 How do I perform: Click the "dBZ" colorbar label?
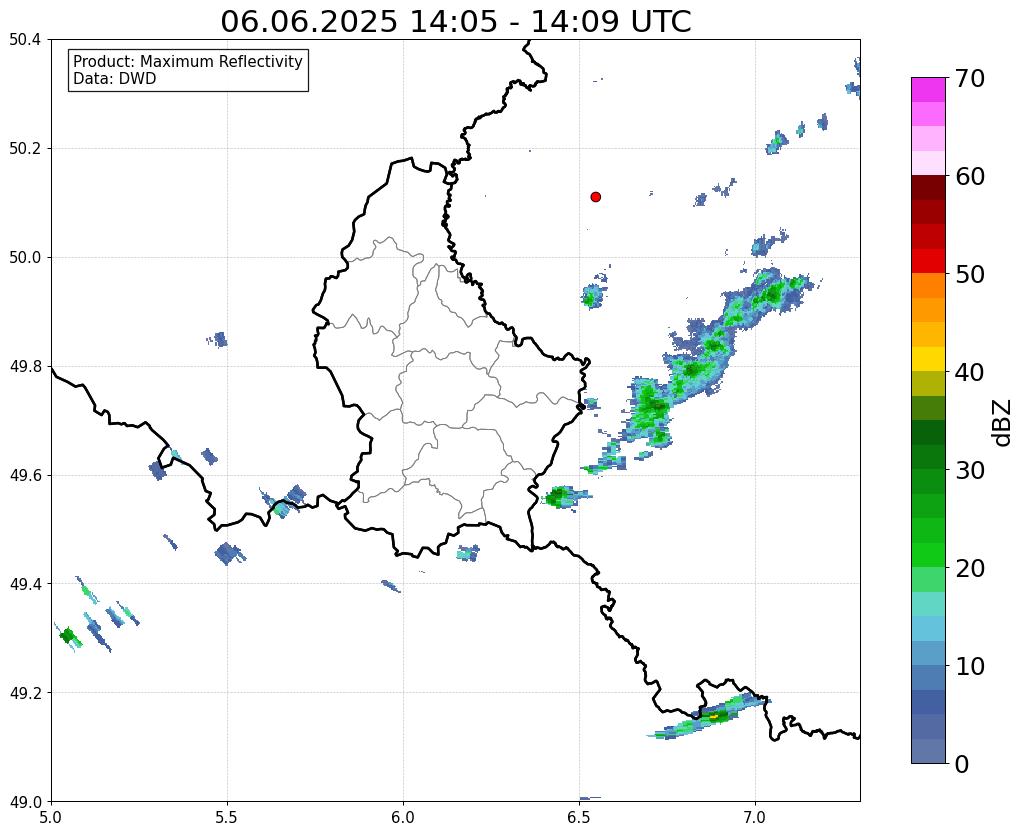click(1003, 422)
